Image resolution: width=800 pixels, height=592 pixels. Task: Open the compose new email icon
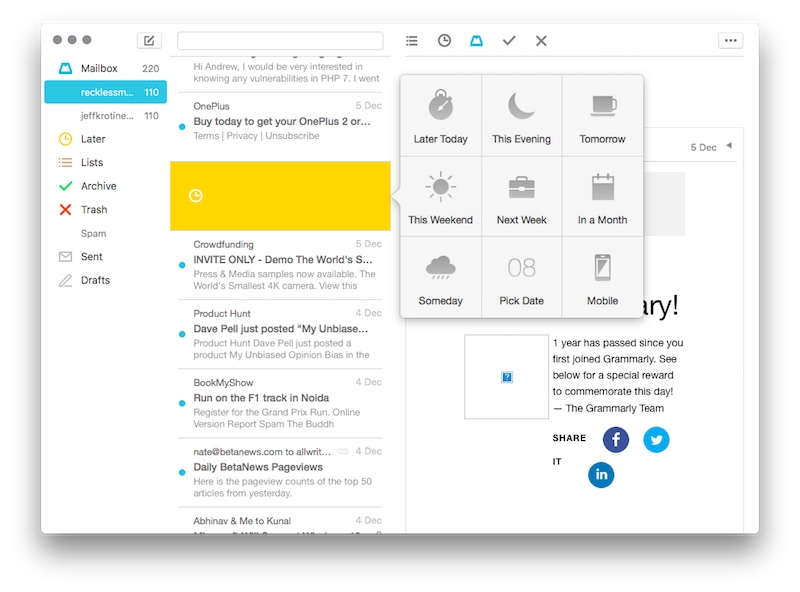pyautogui.click(x=148, y=41)
